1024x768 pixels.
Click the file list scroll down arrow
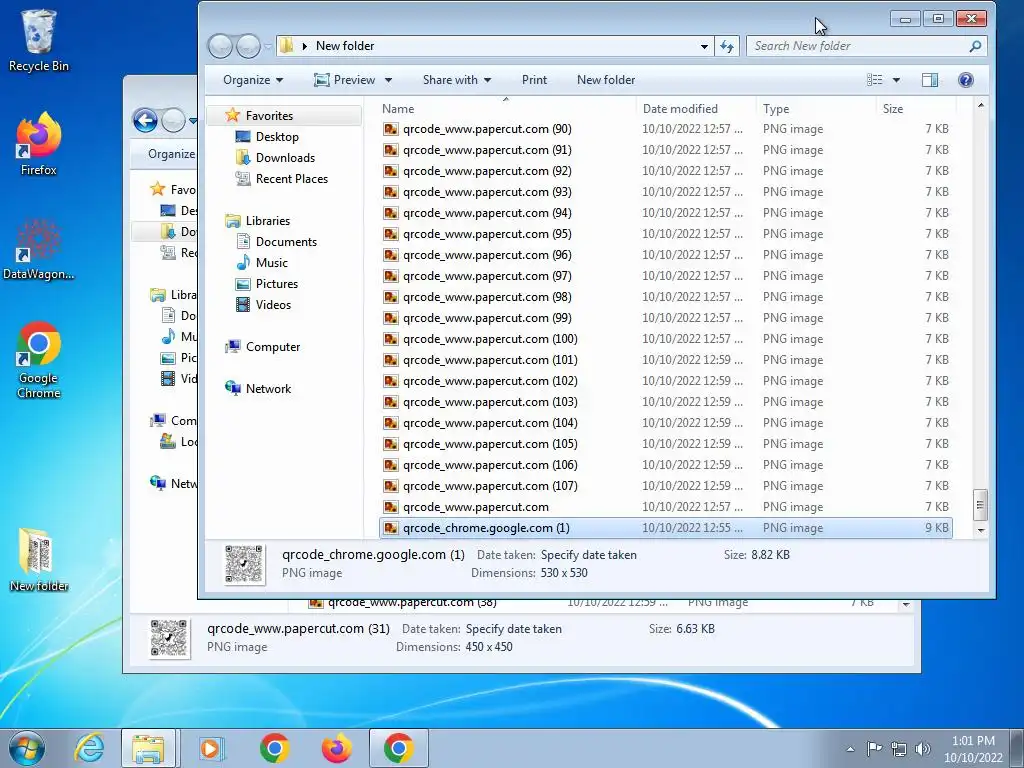[980, 530]
